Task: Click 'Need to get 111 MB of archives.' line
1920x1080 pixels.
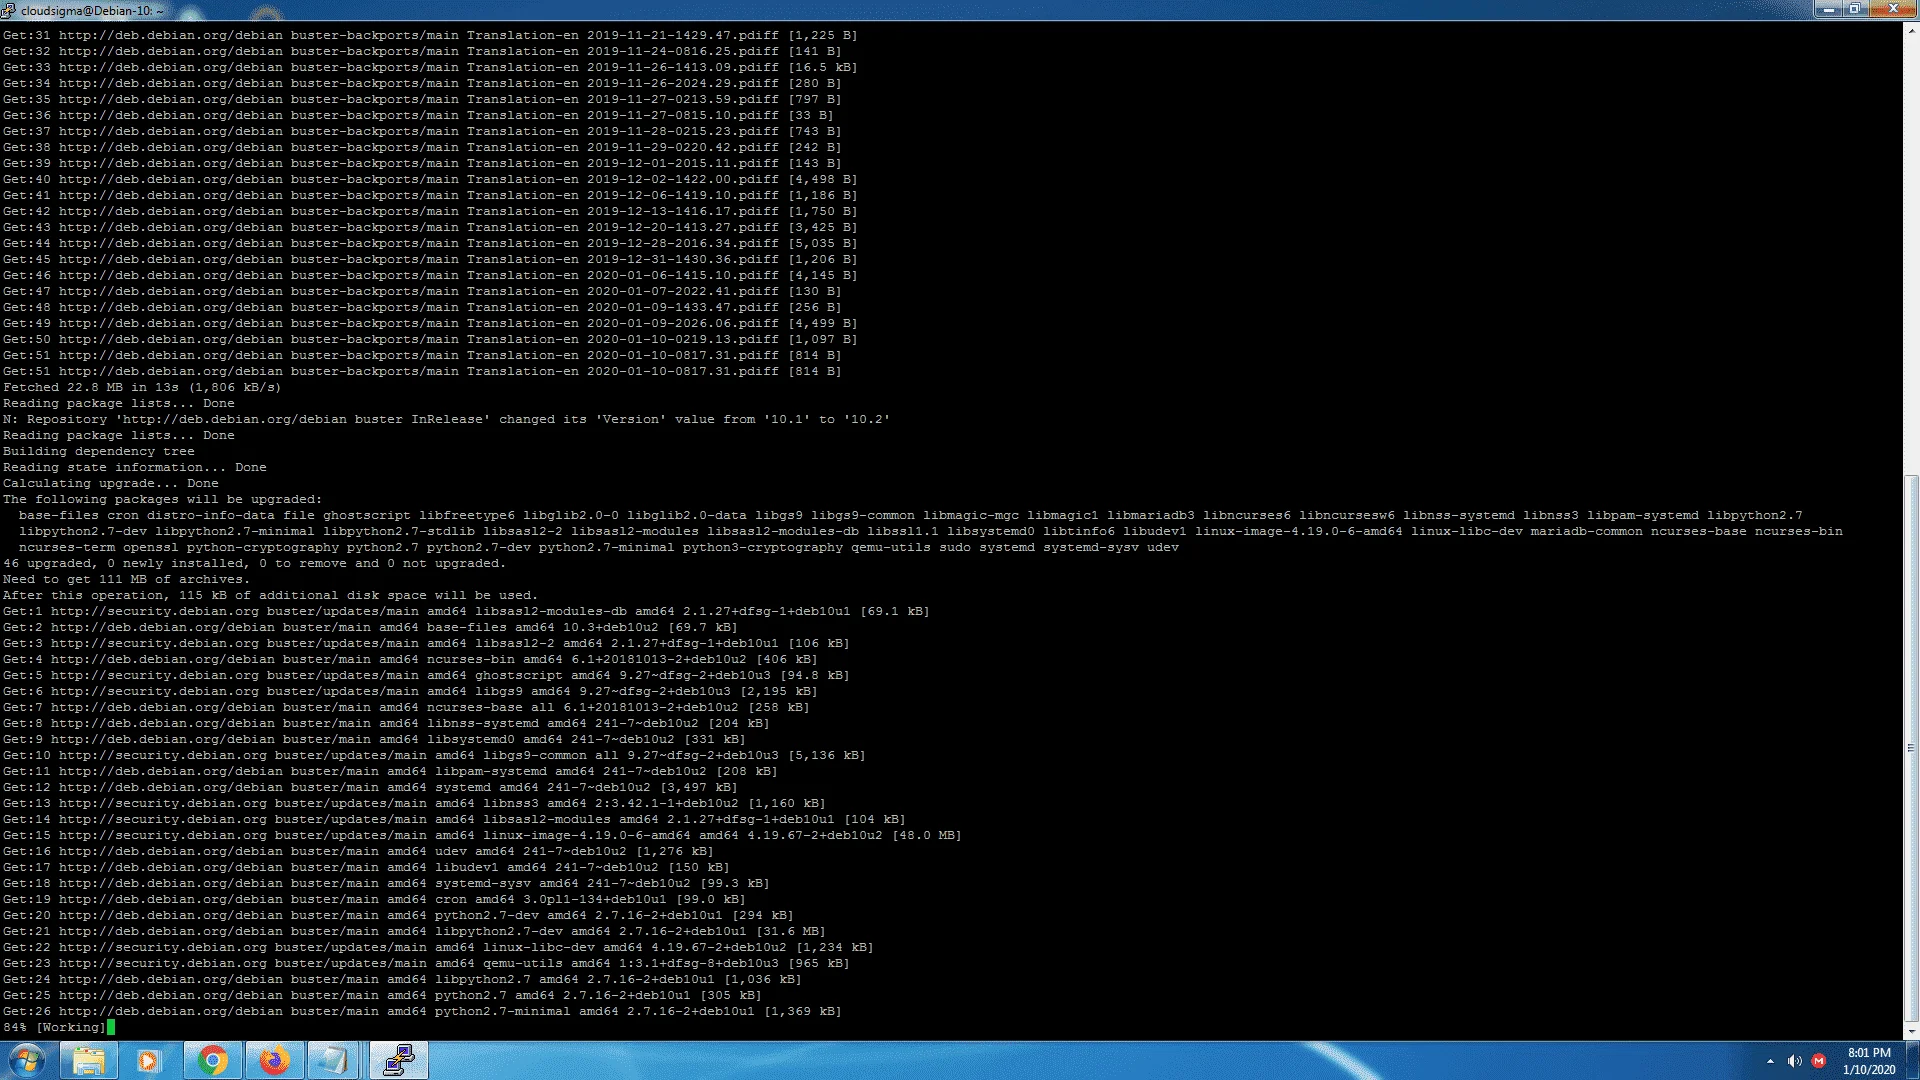Action: coord(126,579)
